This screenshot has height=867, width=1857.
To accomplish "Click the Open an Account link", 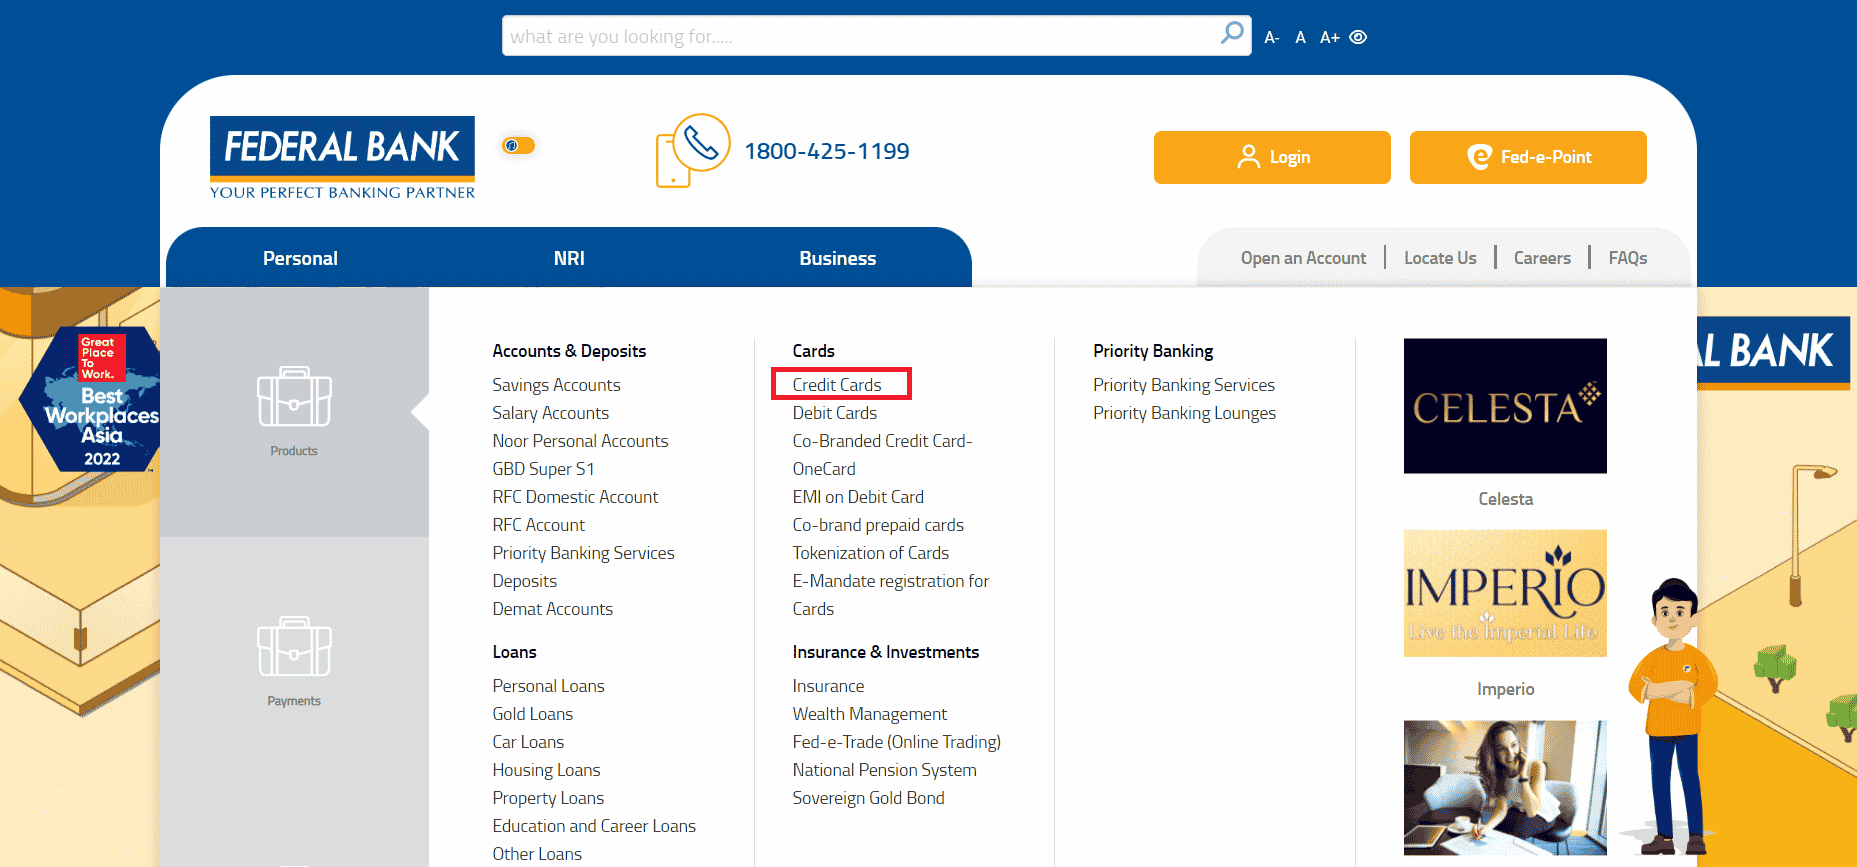I will tap(1303, 258).
